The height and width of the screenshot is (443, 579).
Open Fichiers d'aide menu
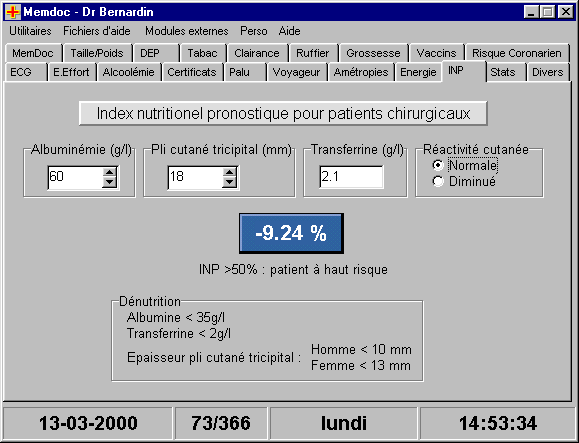[x=97, y=31]
